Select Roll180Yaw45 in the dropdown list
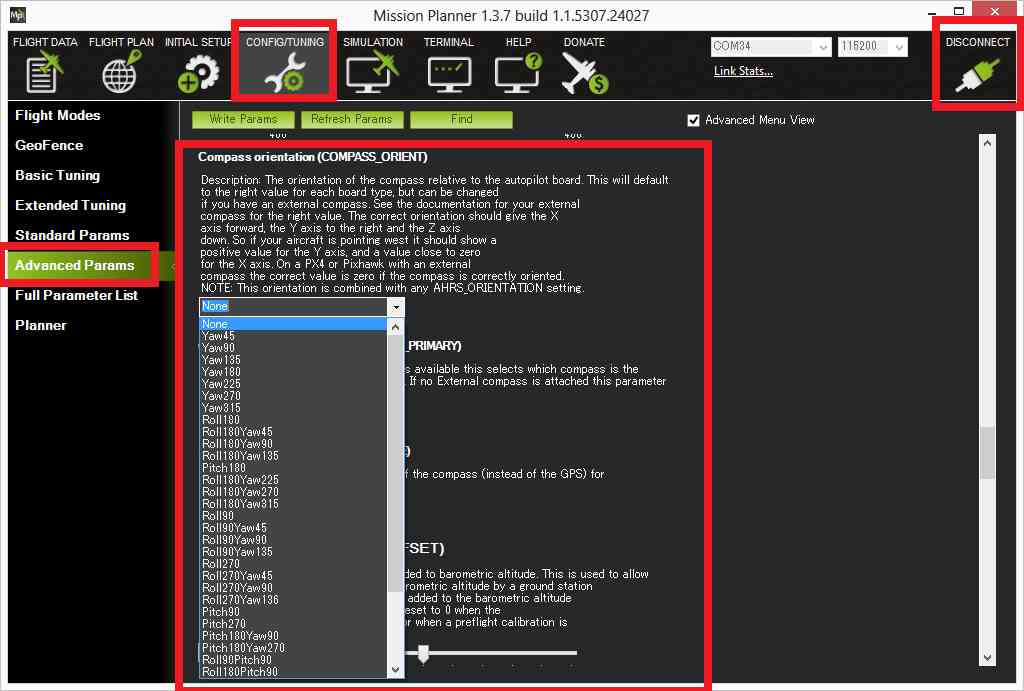This screenshot has width=1024, height=691. [x=237, y=432]
